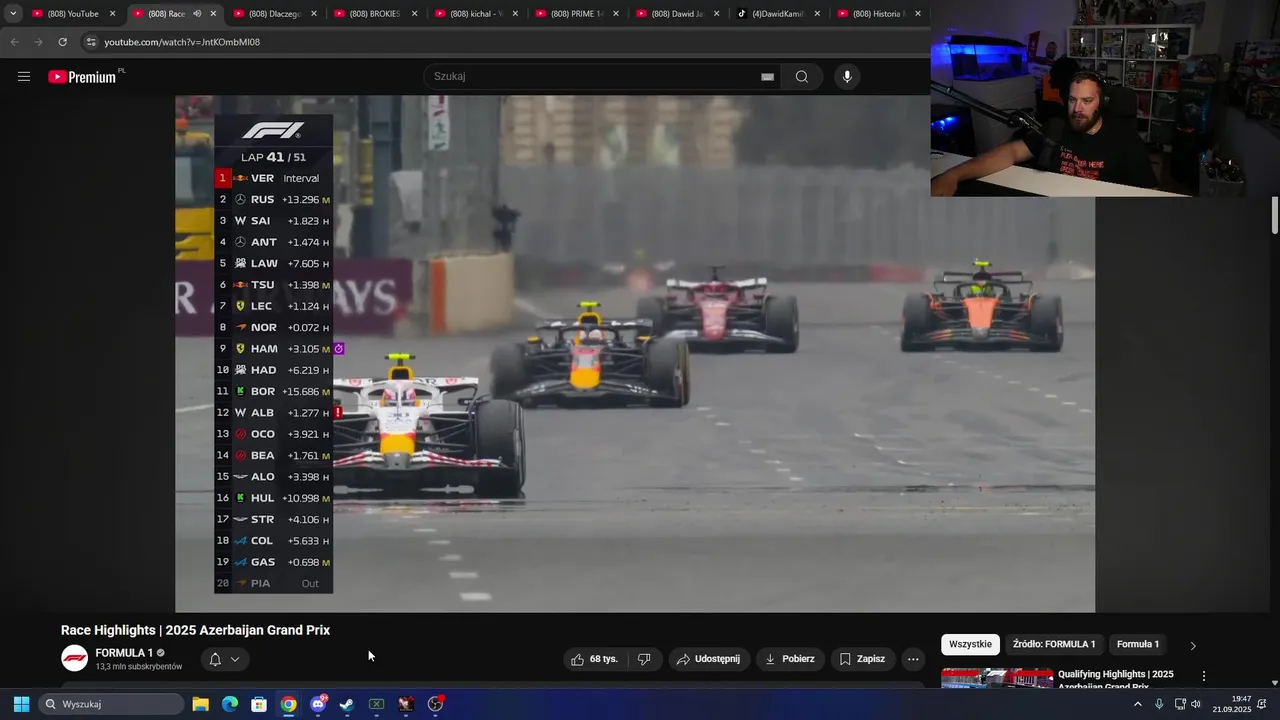Open notification bell dropdown for channel
Image resolution: width=1280 pixels, height=720 pixels.
[x=224, y=659]
